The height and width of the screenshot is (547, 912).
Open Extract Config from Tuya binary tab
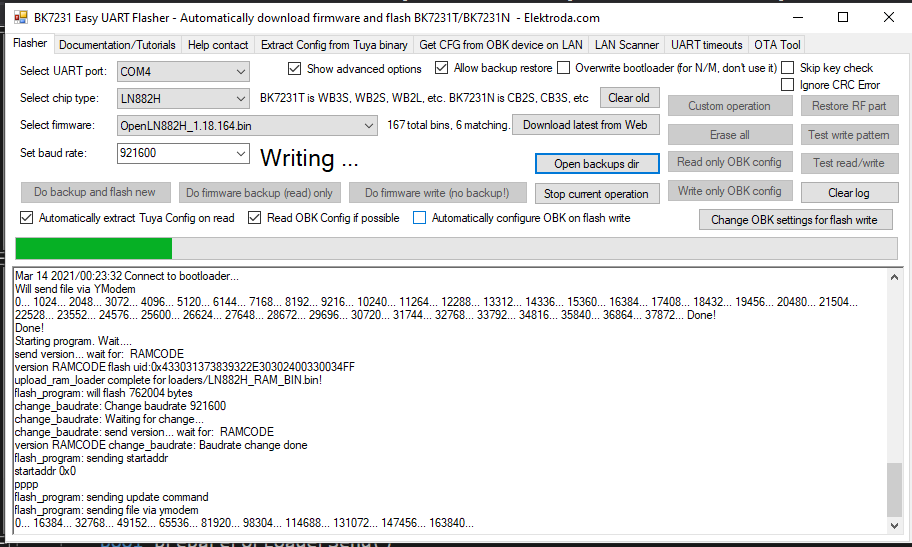(334, 45)
